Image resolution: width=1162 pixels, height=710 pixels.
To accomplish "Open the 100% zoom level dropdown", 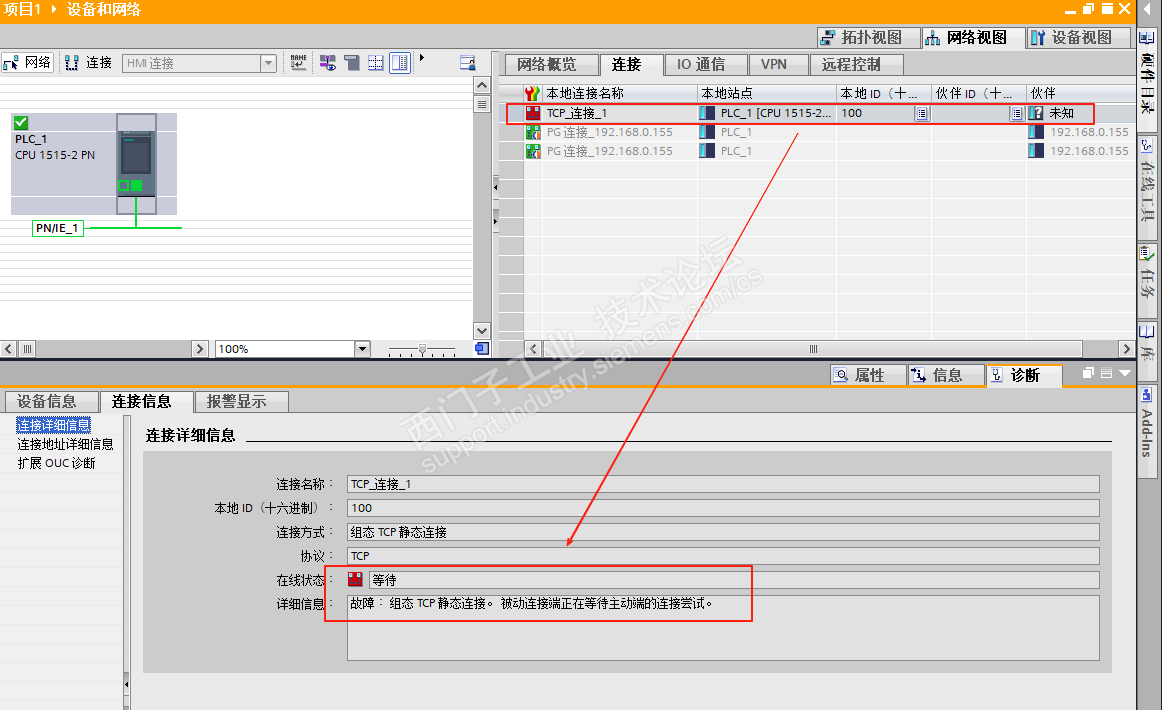I will 362,348.
